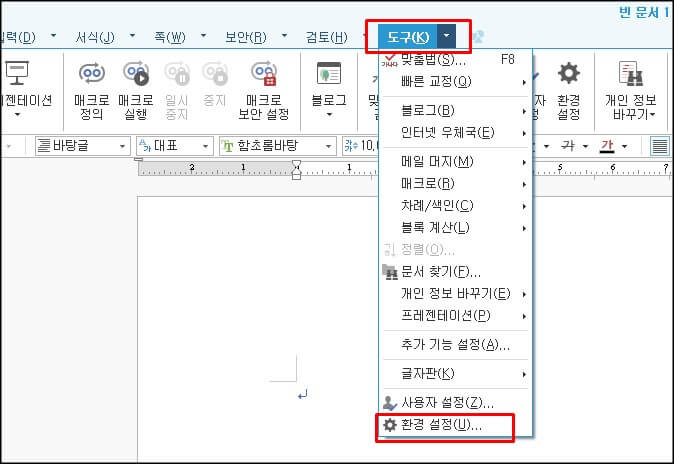This screenshot has width=674, height=464.
Task: Select 문서 찾기(F)... menu entry
Action: [456, 272]
